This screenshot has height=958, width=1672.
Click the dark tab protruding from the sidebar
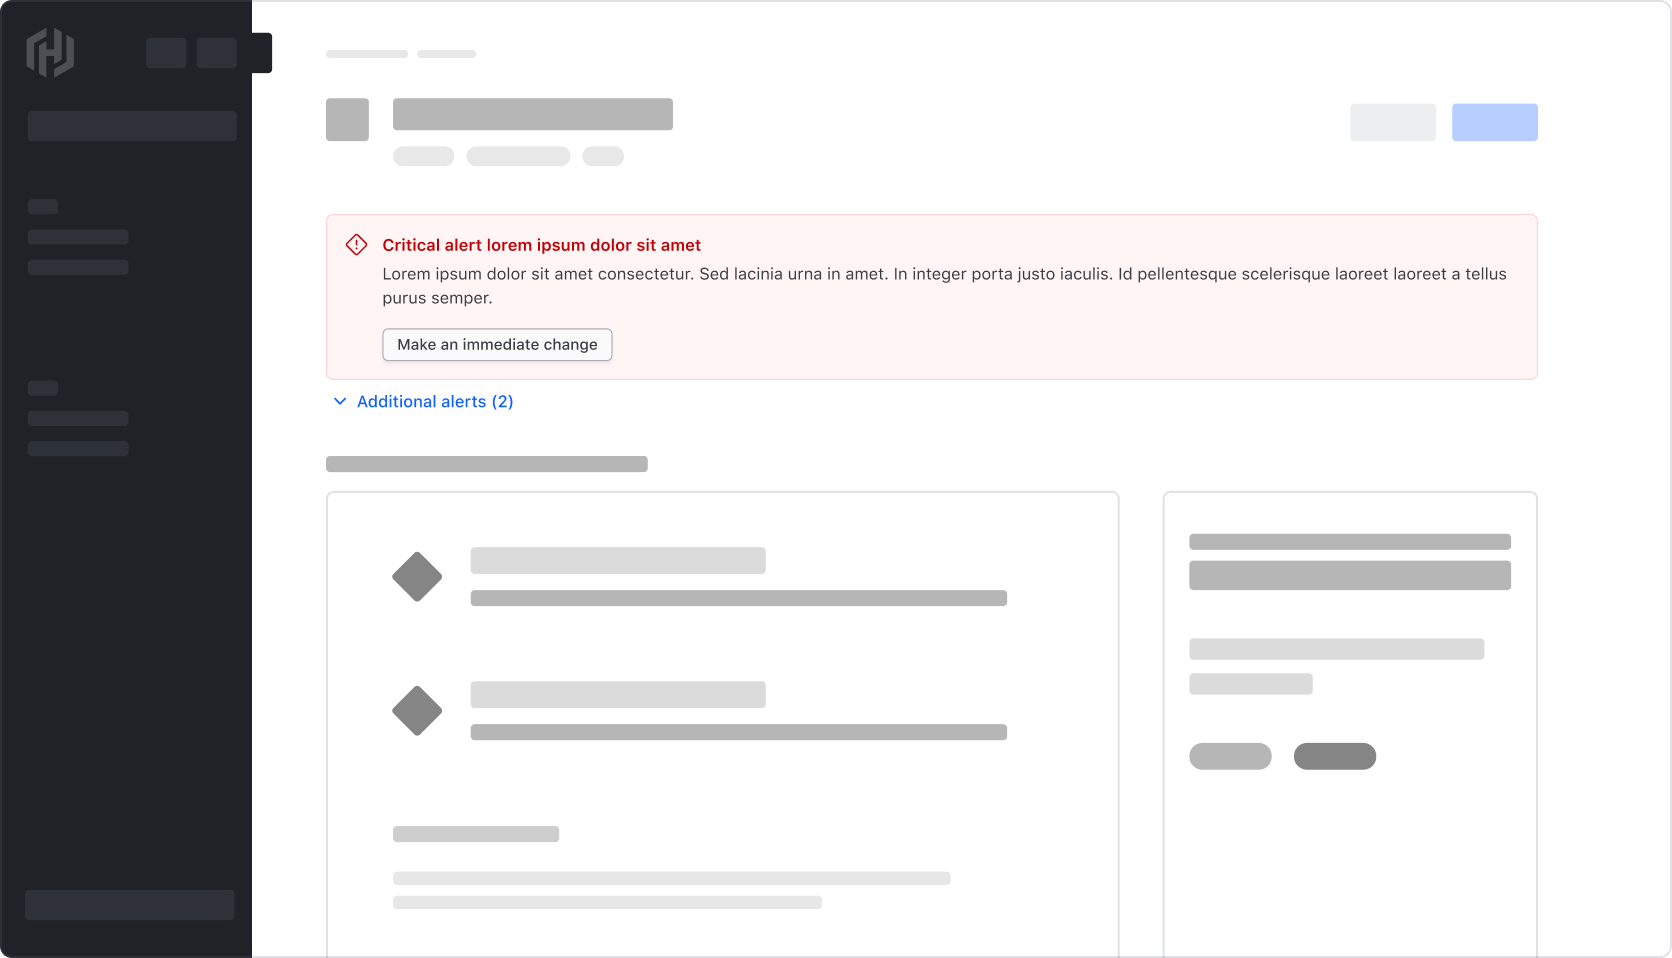[262, 53]
